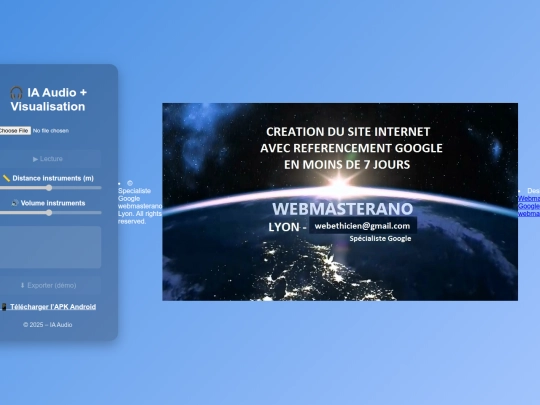The height and width of the screenshot is (405, 540).
Task: Click the 'Specialiste Google webmasterano Lyon' copyright text
Action: (139, 202)
